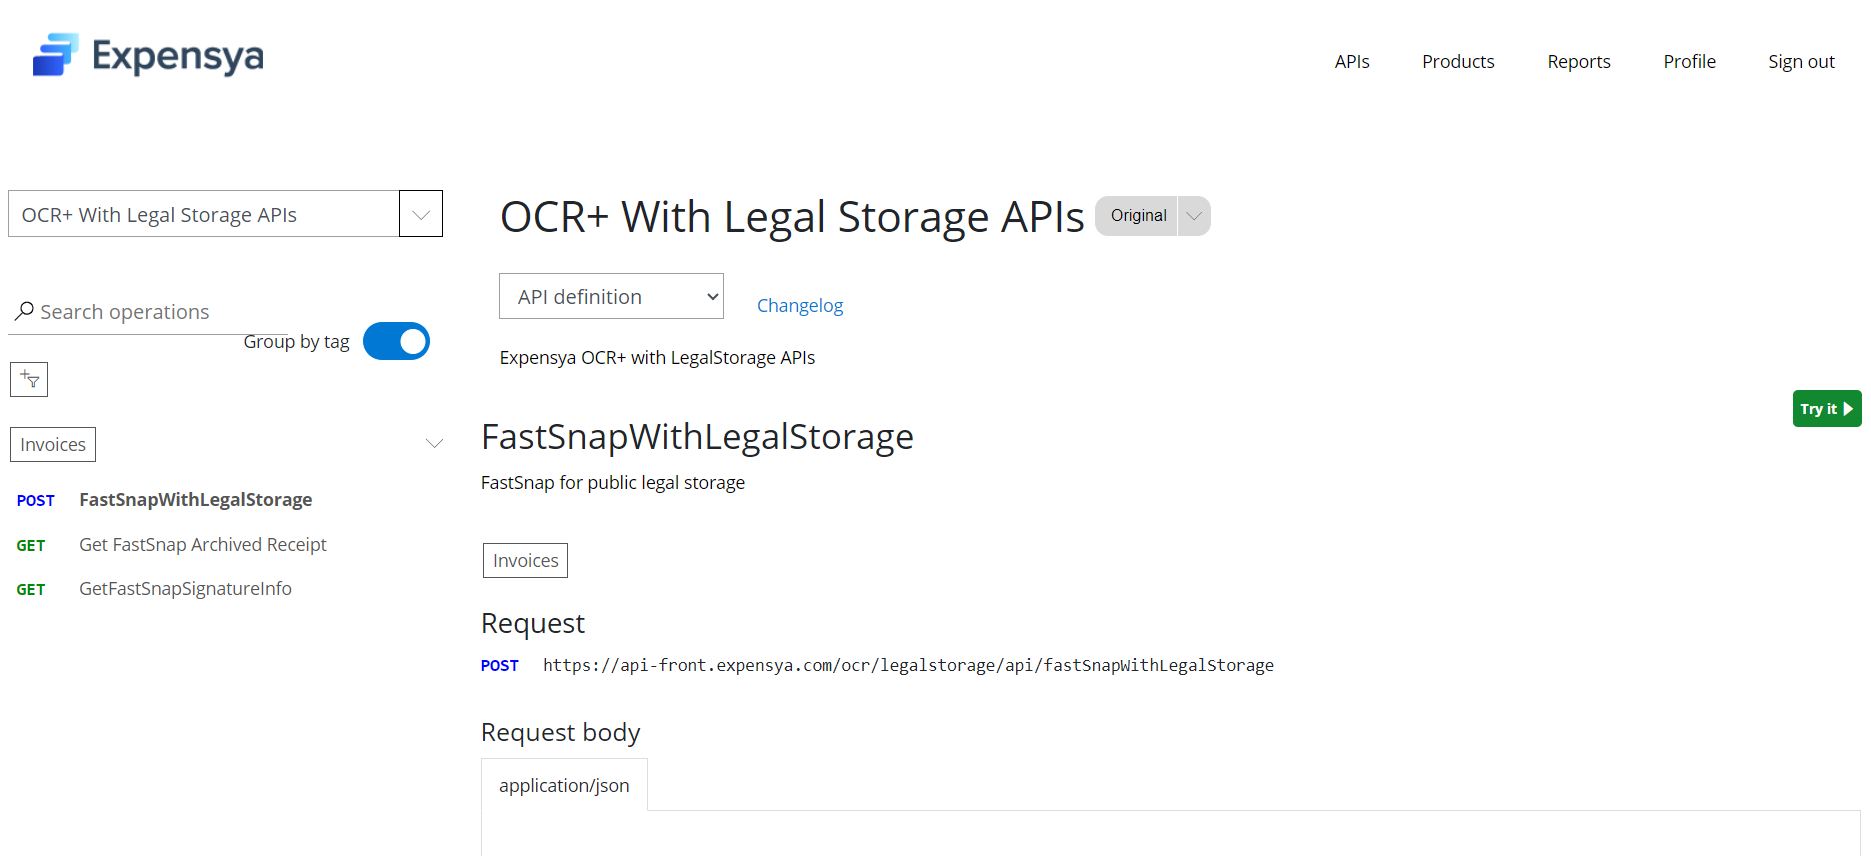Open the API definition combo box
This screenshot has height=856, width=1871.
pyautogui.click(x=611, y=297)
